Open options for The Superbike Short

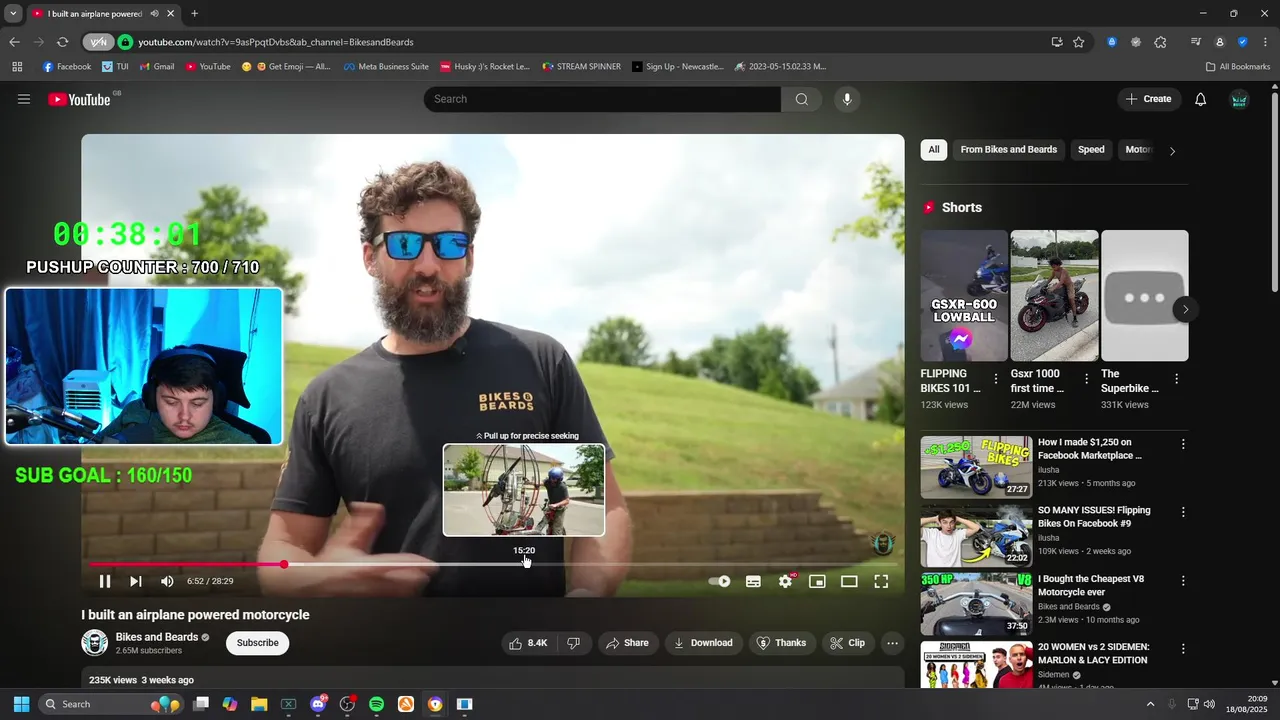[x=1176, y=379]
